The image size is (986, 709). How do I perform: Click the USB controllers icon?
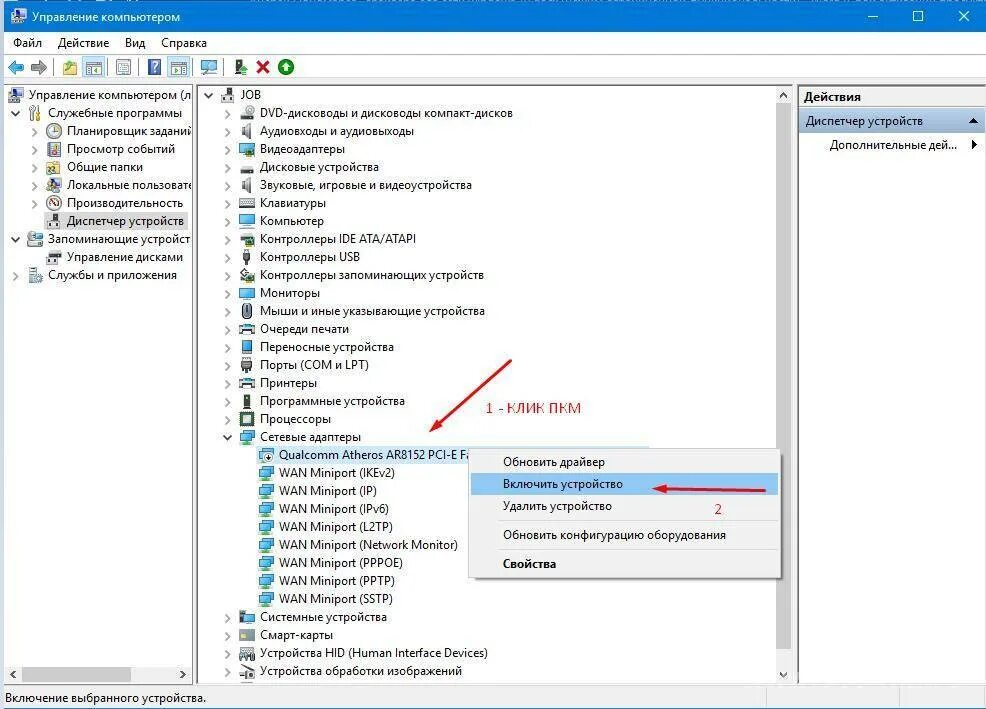pyautogui.click(x=247, y=257)
